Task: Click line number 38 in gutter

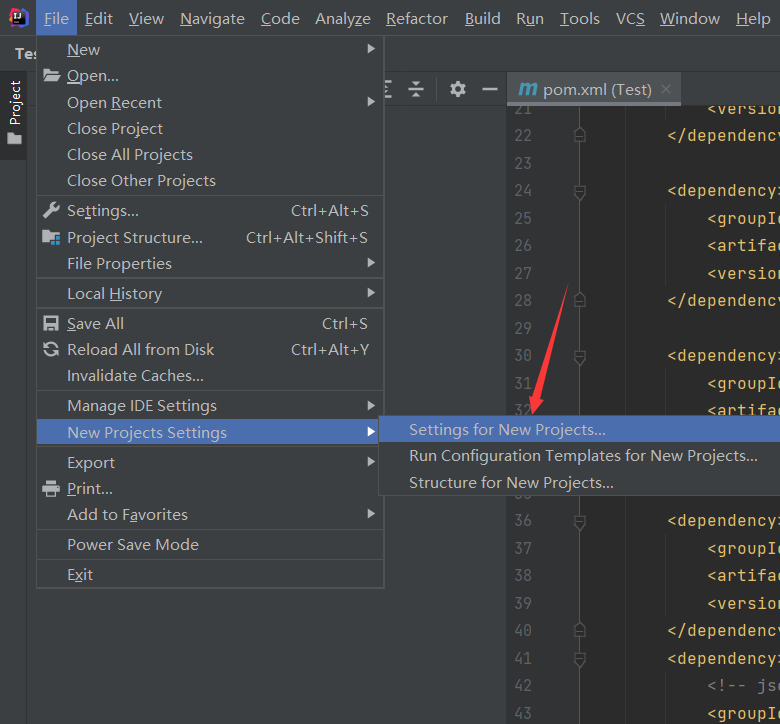Action: tap(523, 575)
